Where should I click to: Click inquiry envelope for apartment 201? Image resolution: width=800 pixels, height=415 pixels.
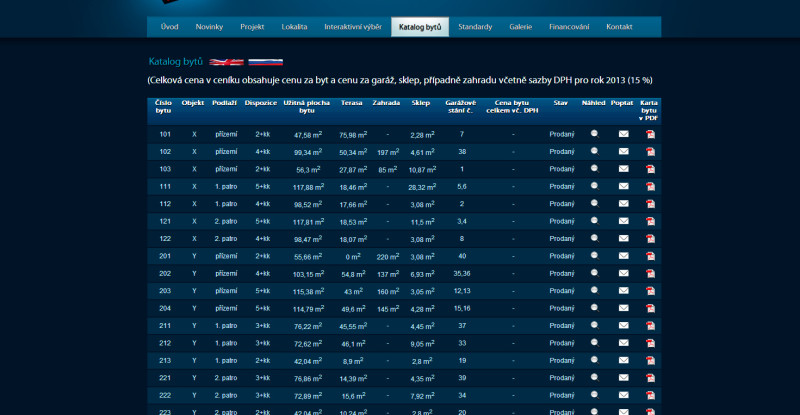[x=623, y=256]
